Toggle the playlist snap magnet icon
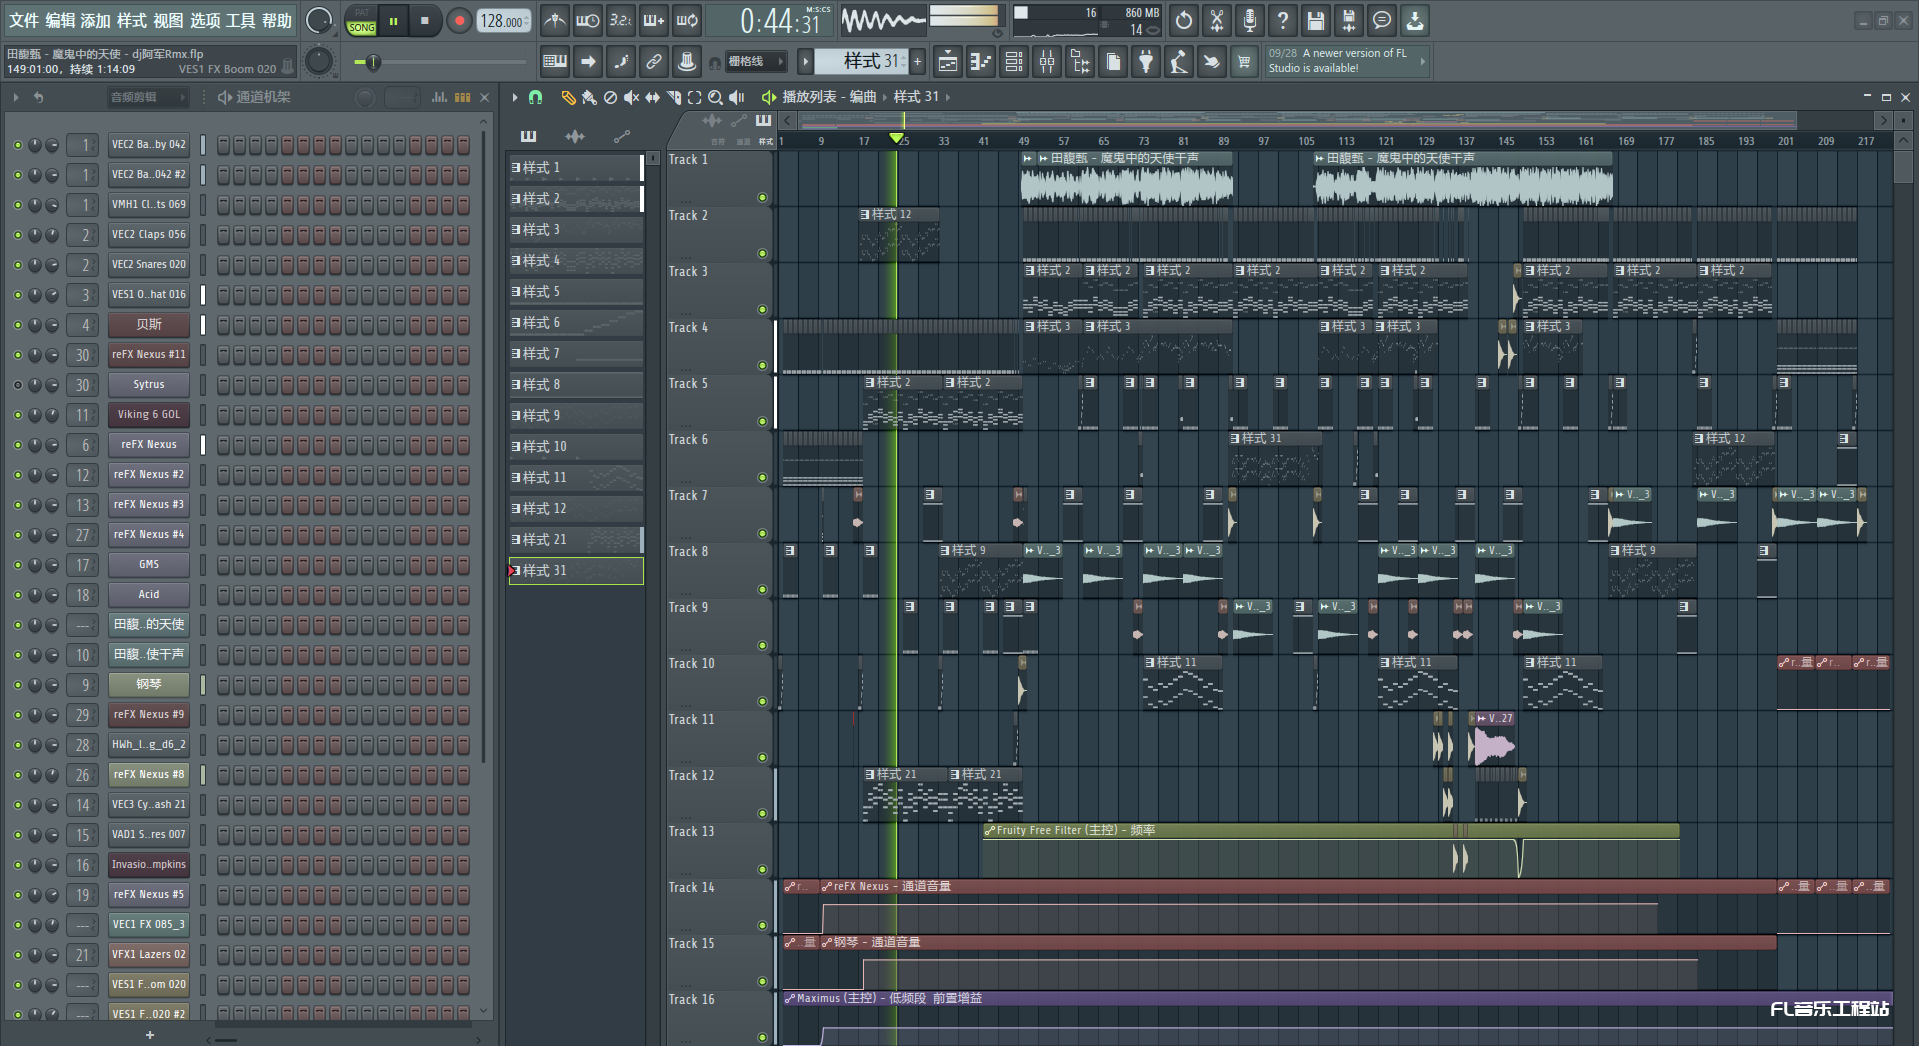The image size is (1919, 1046). point(536,97)
